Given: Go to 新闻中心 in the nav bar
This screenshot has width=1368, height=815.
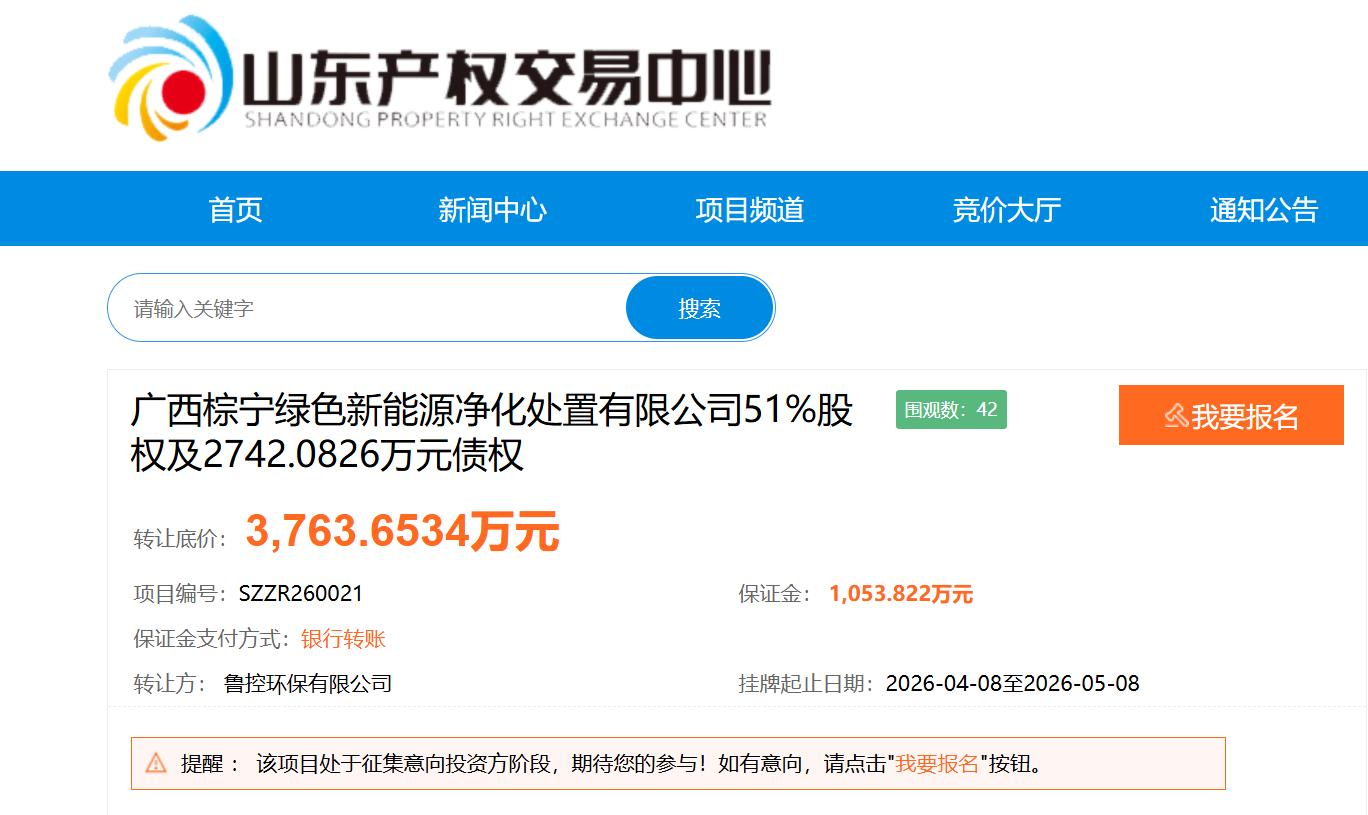Looking at the screenshot, I should tap(492, 210).
